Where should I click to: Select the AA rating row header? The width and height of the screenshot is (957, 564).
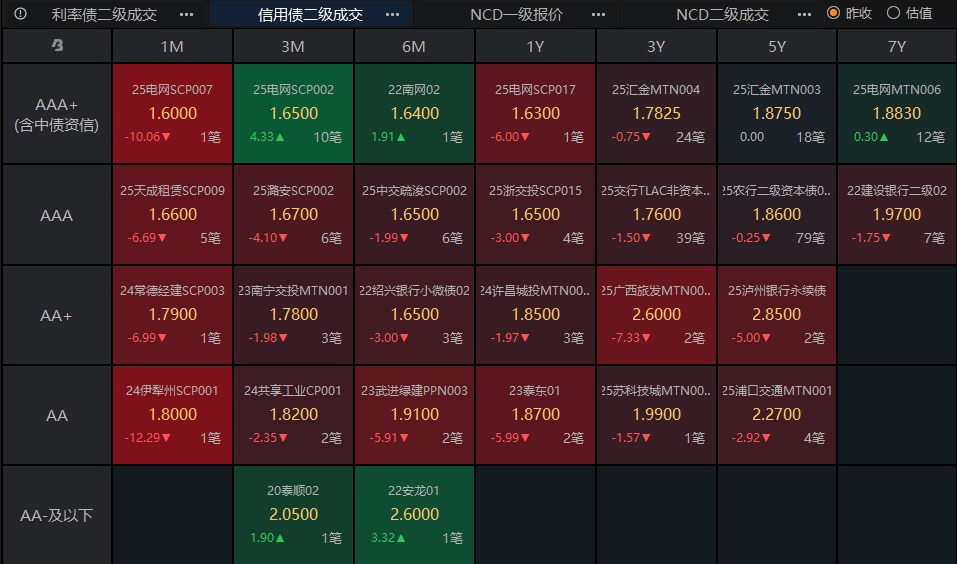point(57,415)
